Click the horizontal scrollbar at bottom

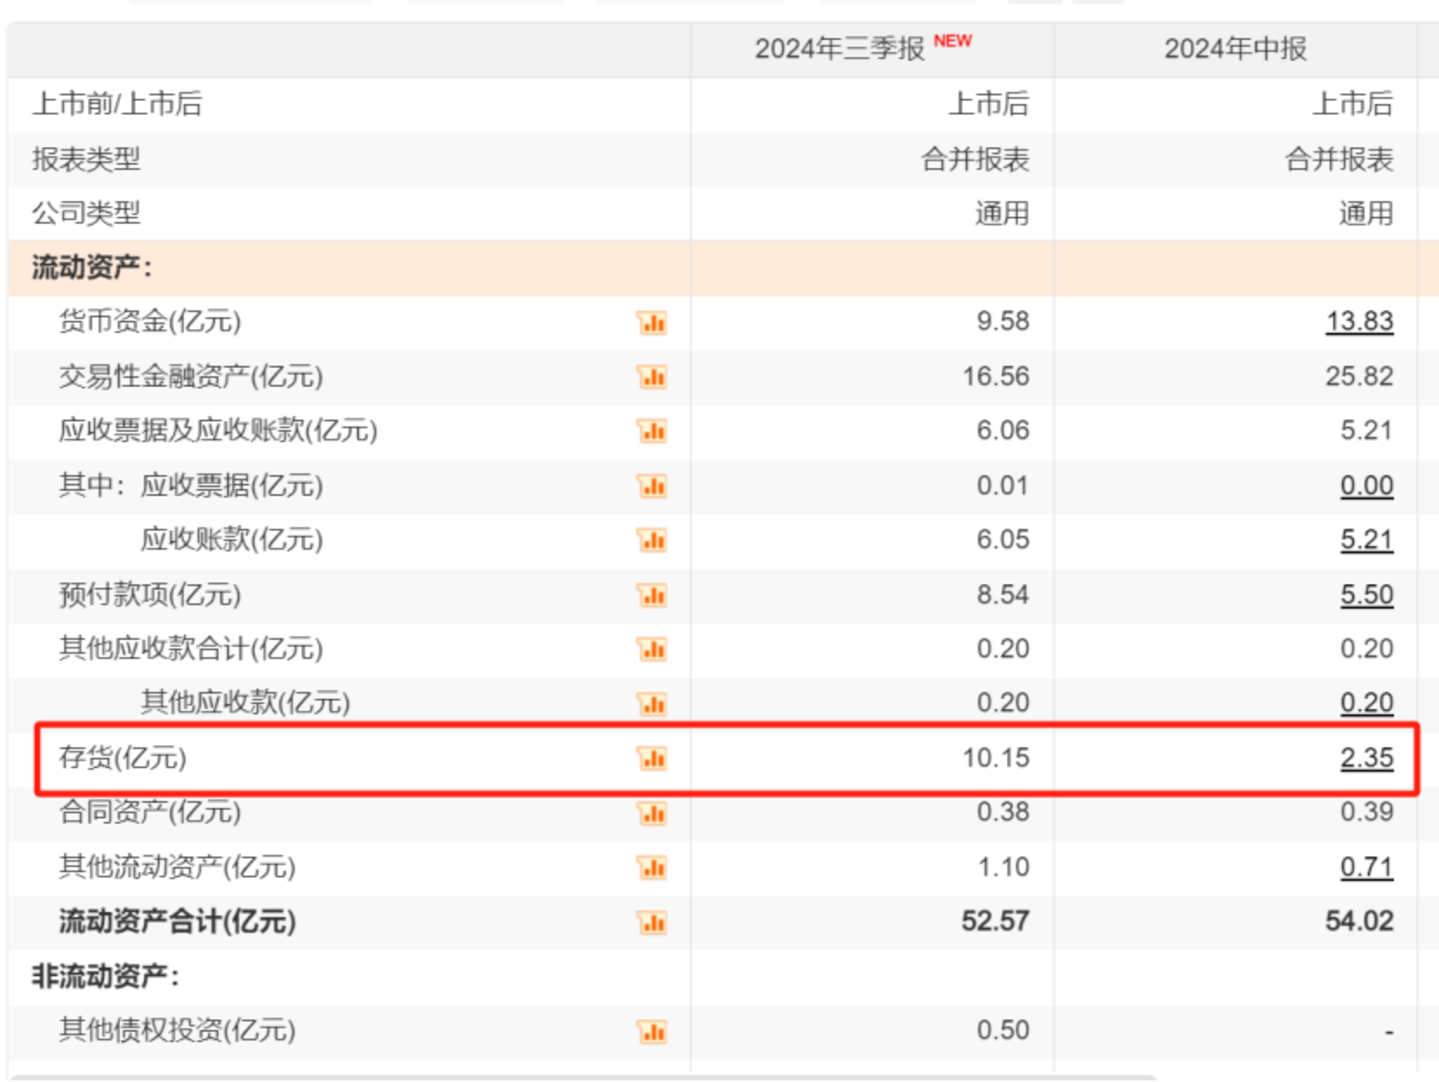(580, 1077)
